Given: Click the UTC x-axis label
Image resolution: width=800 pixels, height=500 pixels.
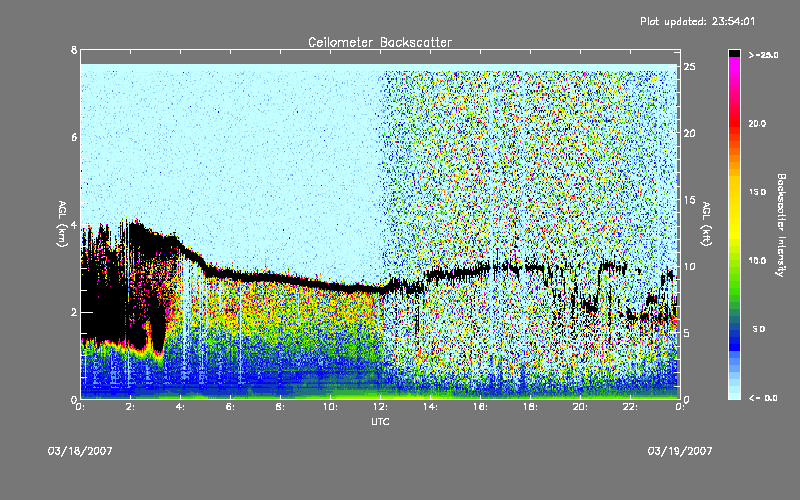Looking at the screenshot, I should tap(380, 421).
